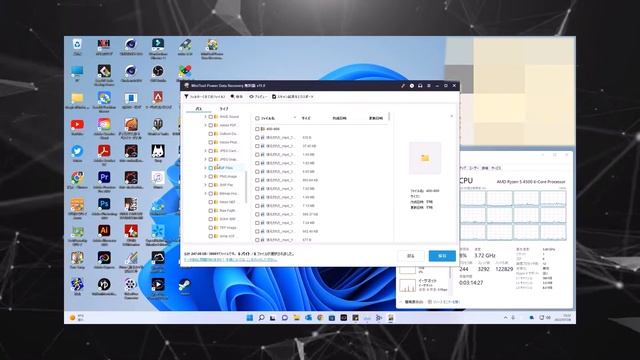This screenshot has height=360, width=640.
Task: Open the Adobe Illustrator desktop icon
Action: [x=104, y=234]
